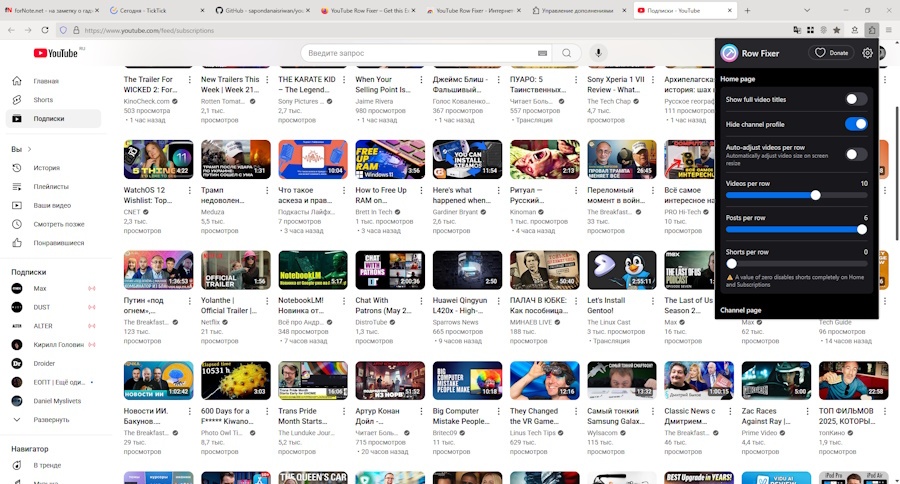Image resolution: width=900 pixels, height=484 pixels.
Task: Open the Droider channel in subscriptions
Action: (x=44, y=363)
